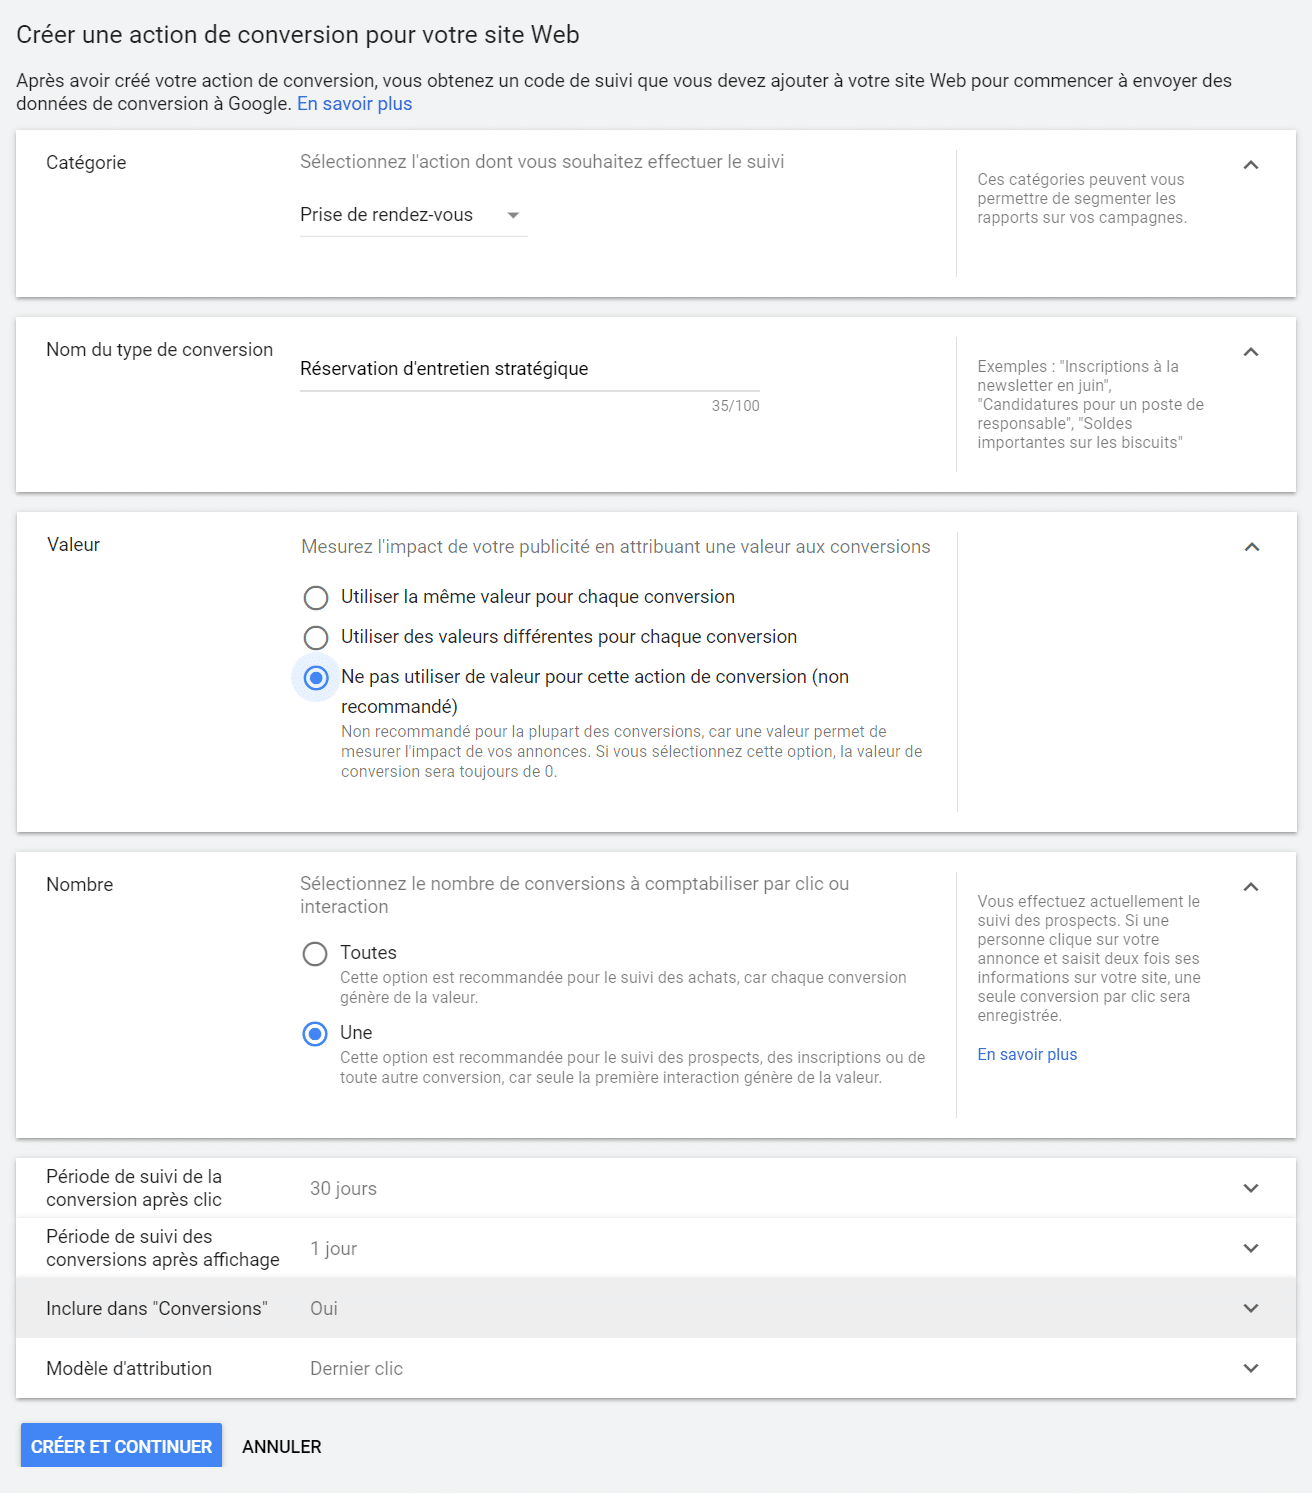1312x1496 pixels.
Task: Click the conversion name text field
Action: (529, 369)
